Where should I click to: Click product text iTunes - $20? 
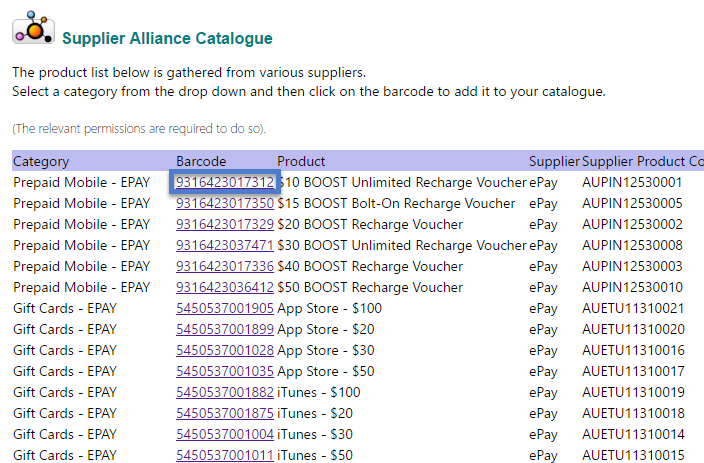tap(315, 413)
